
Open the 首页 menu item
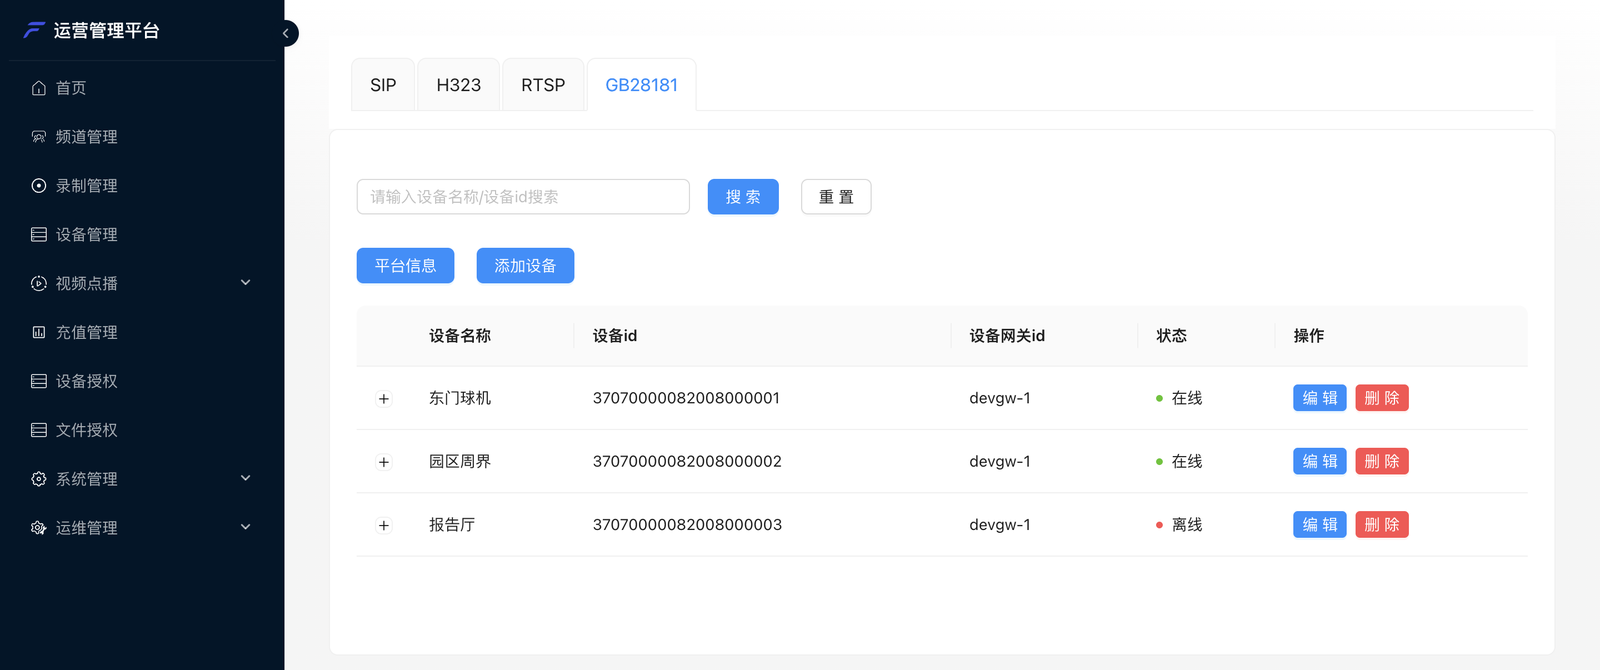click(142, 88)
